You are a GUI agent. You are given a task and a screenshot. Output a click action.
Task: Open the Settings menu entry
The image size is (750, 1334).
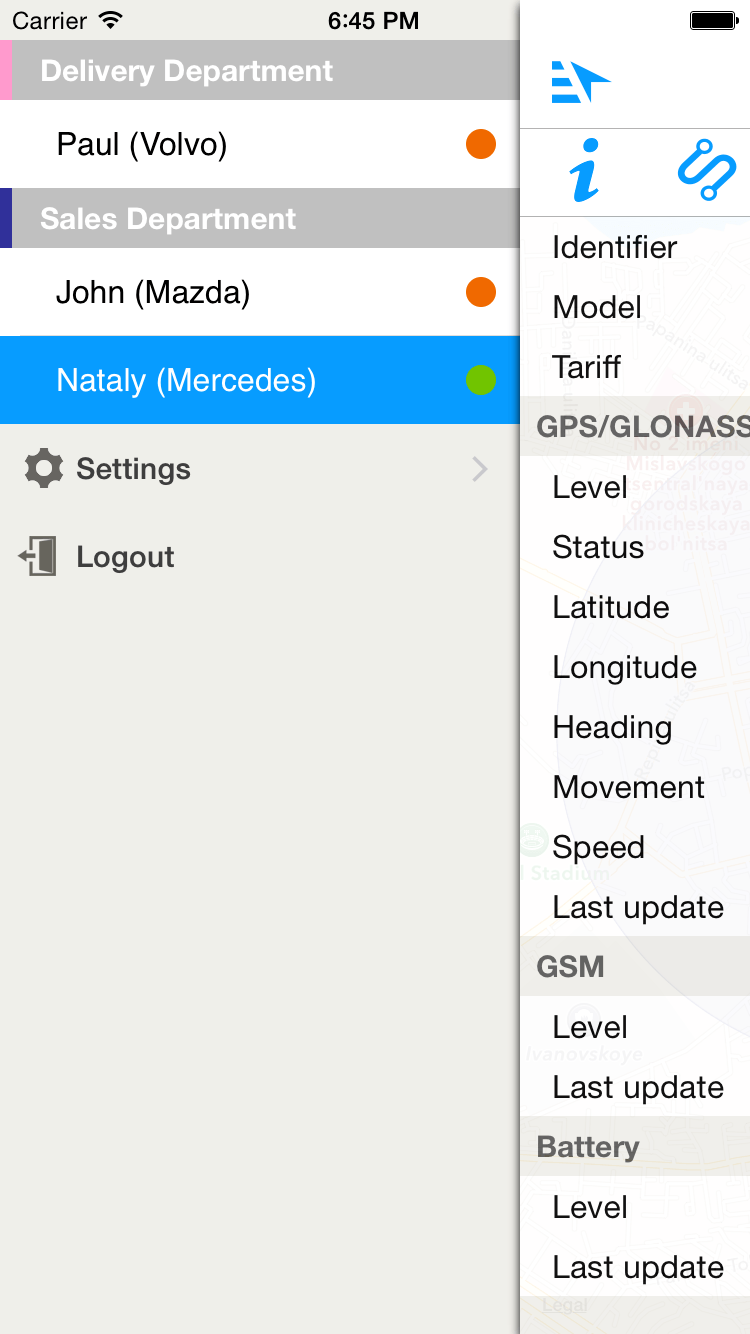(260, 468)
